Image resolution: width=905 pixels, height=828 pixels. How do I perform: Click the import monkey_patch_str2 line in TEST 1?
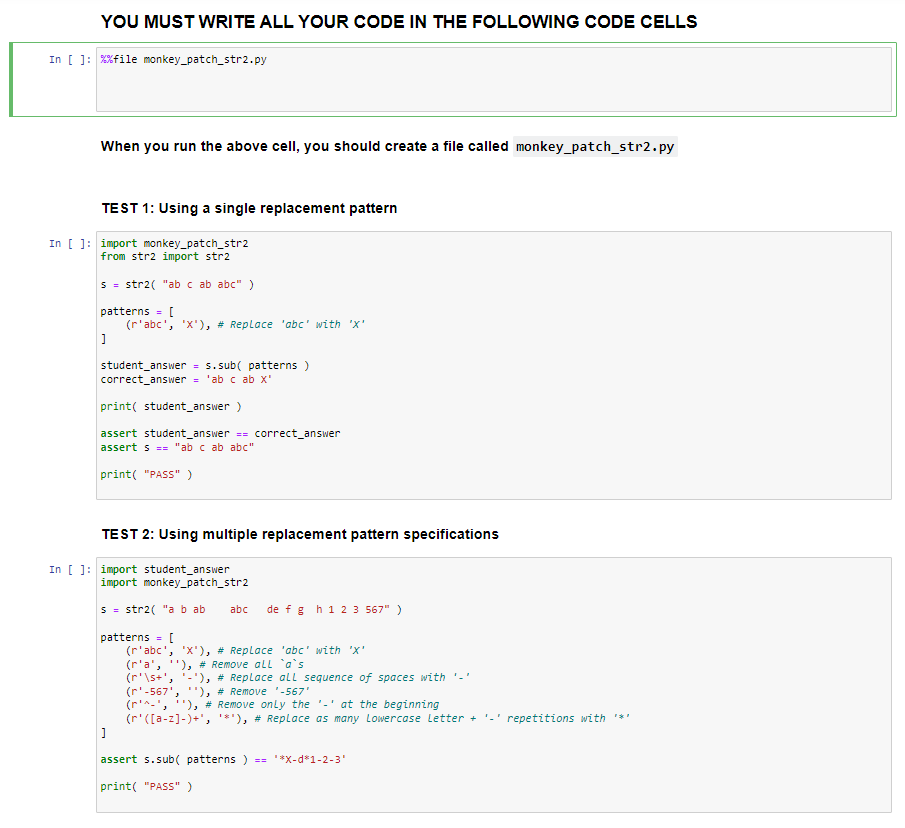pyautogui.click(x=175, y=243)
